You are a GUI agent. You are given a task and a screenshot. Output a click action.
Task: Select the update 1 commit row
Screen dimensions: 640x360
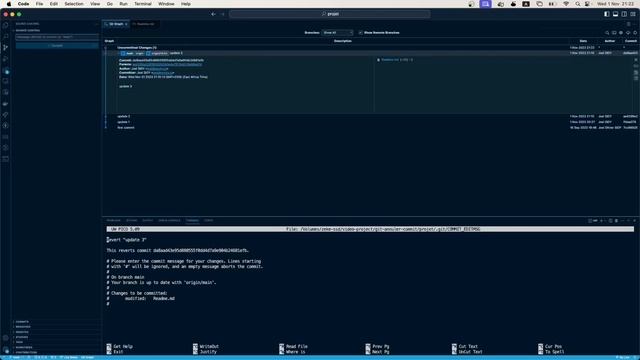[x=371, y=122]
